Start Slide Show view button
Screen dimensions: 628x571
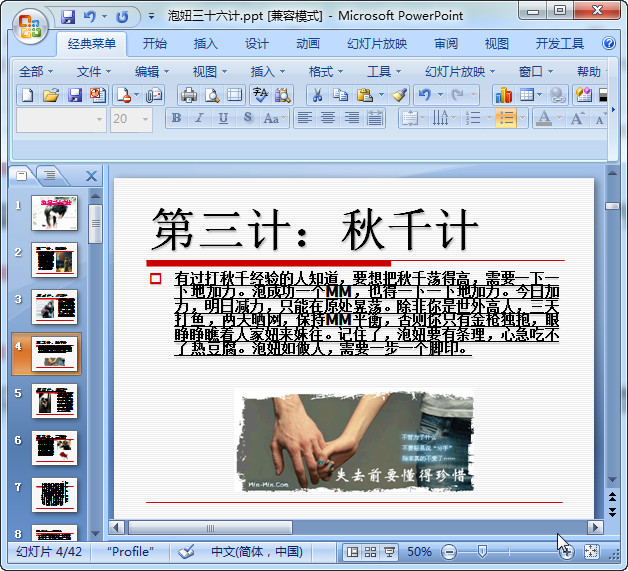tap(389, 552)
